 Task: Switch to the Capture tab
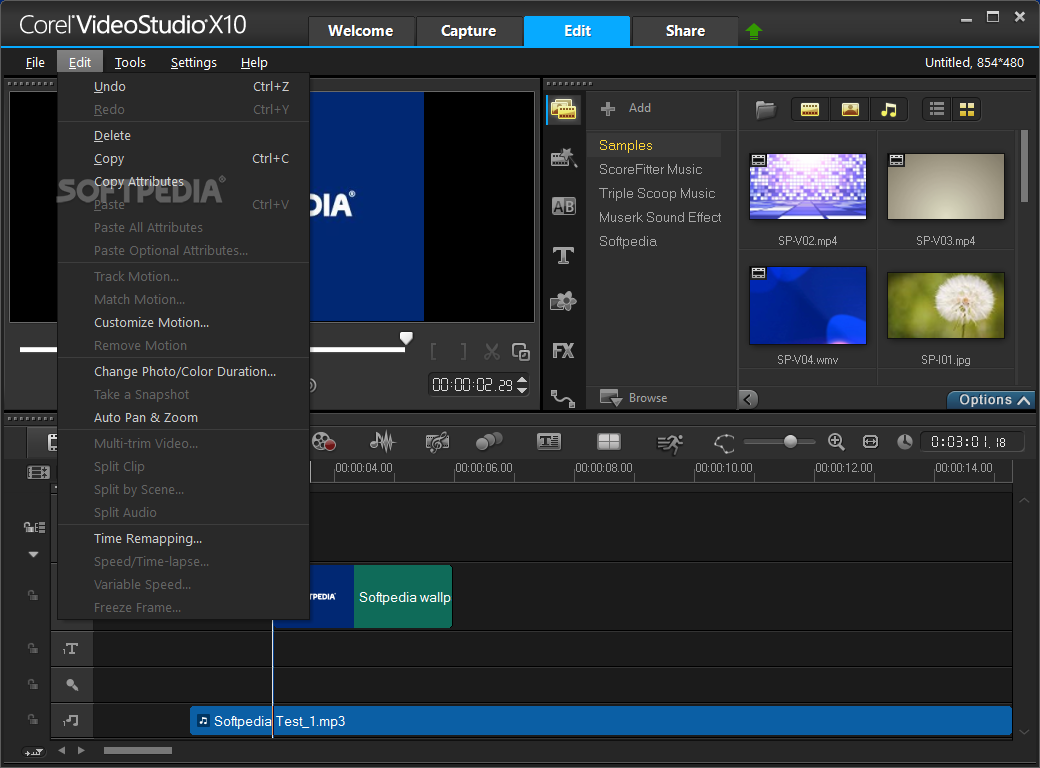(468, 31)
